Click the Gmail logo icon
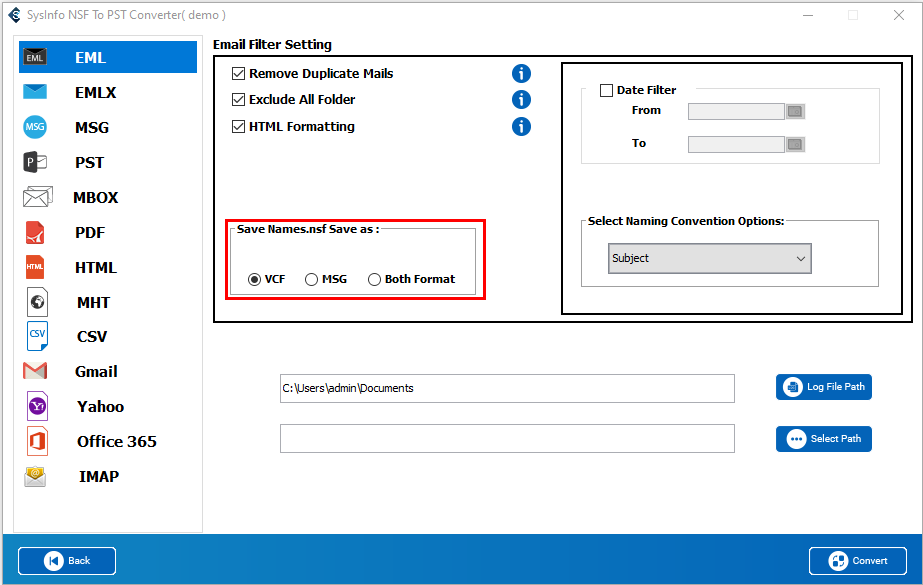923x585 pixels. pos(35,371)
